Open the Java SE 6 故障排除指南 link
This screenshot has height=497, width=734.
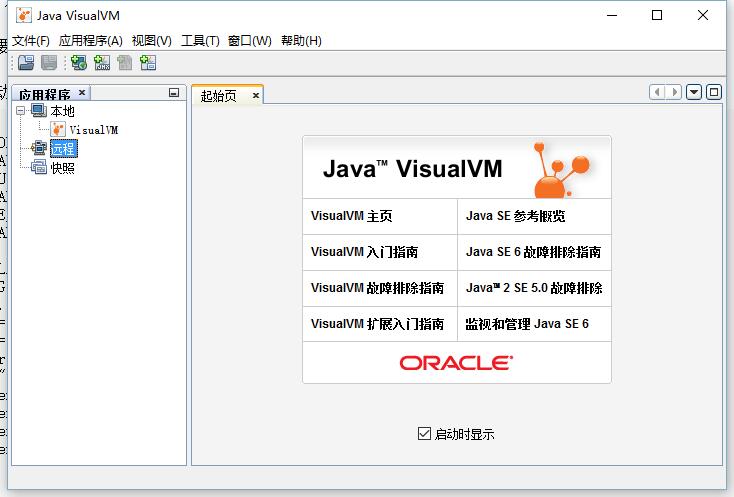[x=533, y=252]
